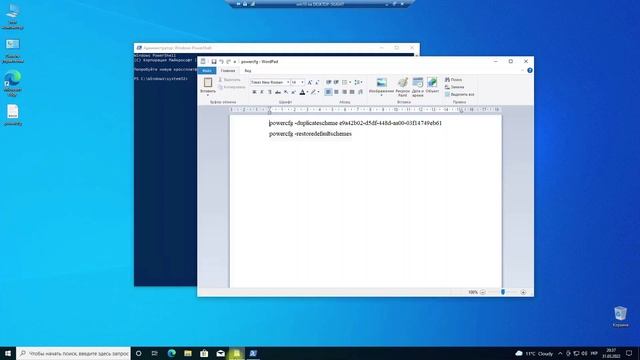The image size is (640, 360).
Task: Open paragraph settings dialog icon
Action: coord(360,92)
